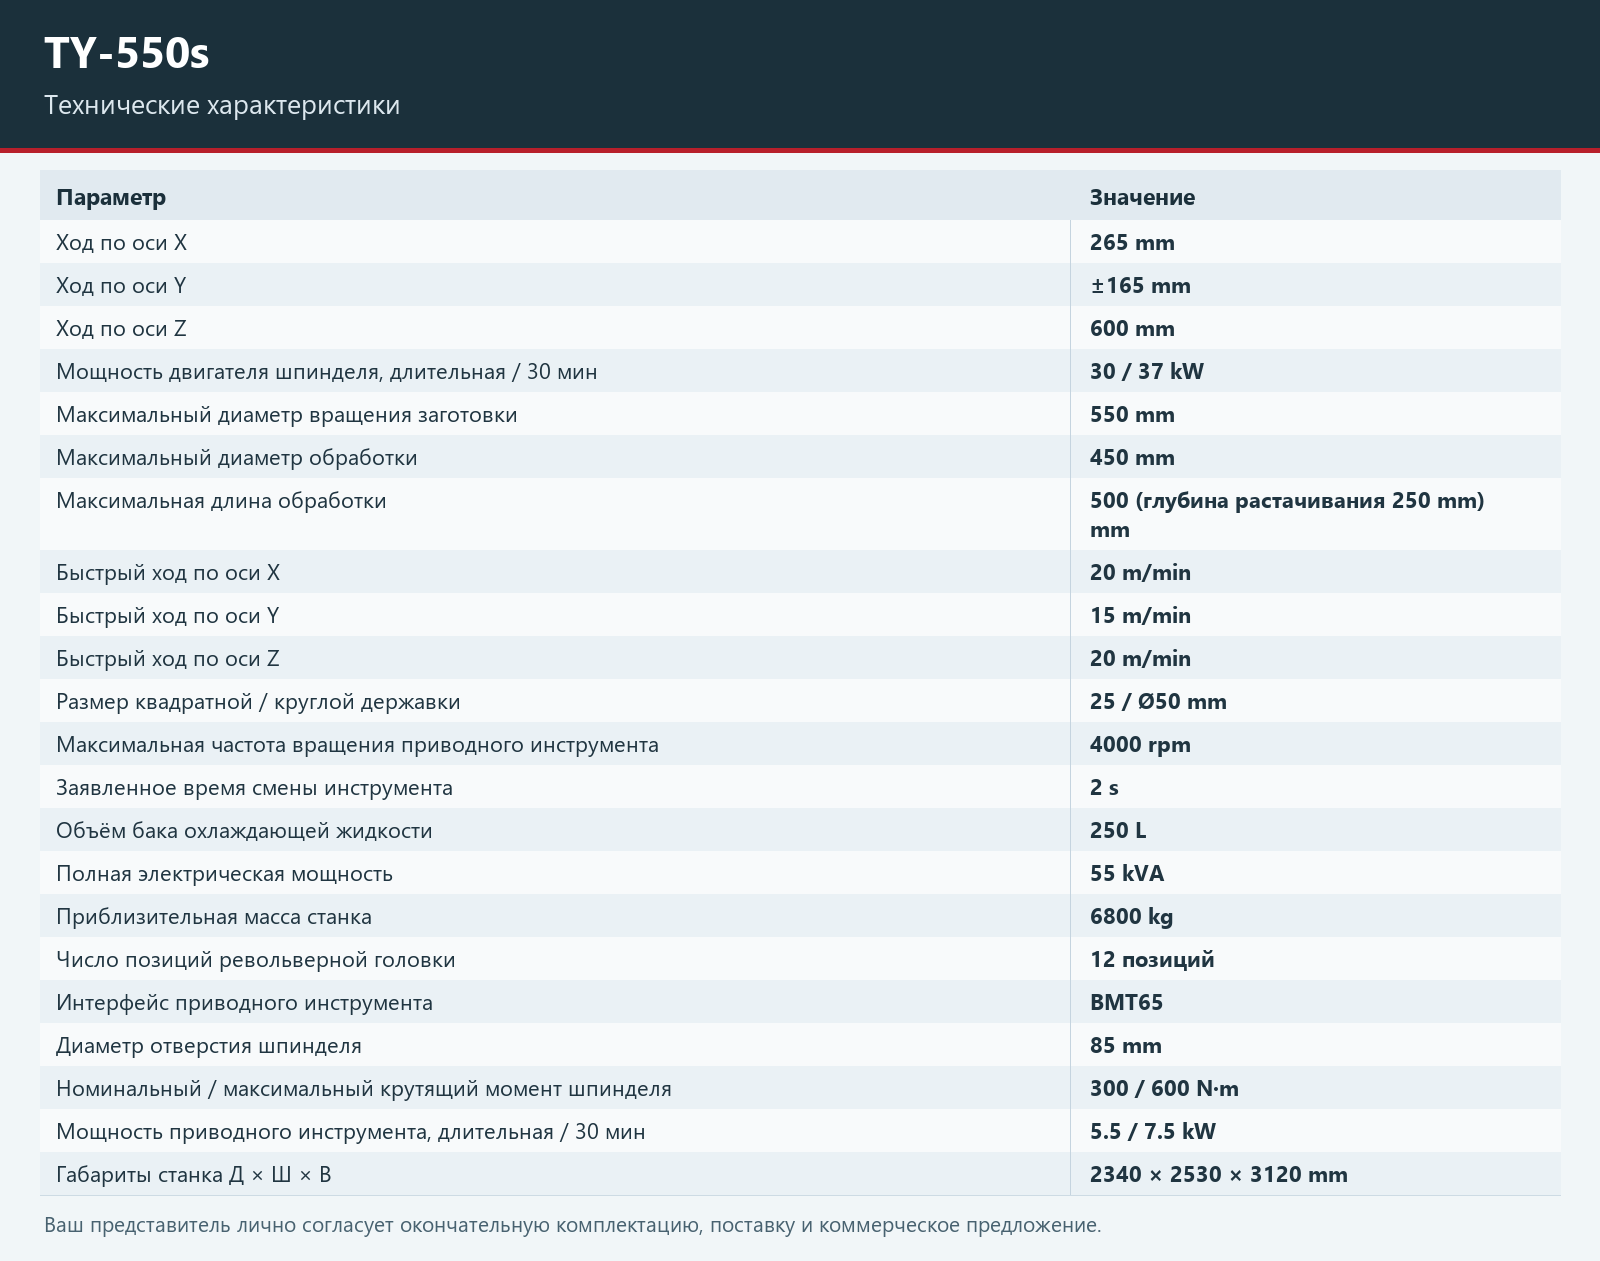Click the footer note about 'Ваш представитель'

coord(572,1225)
